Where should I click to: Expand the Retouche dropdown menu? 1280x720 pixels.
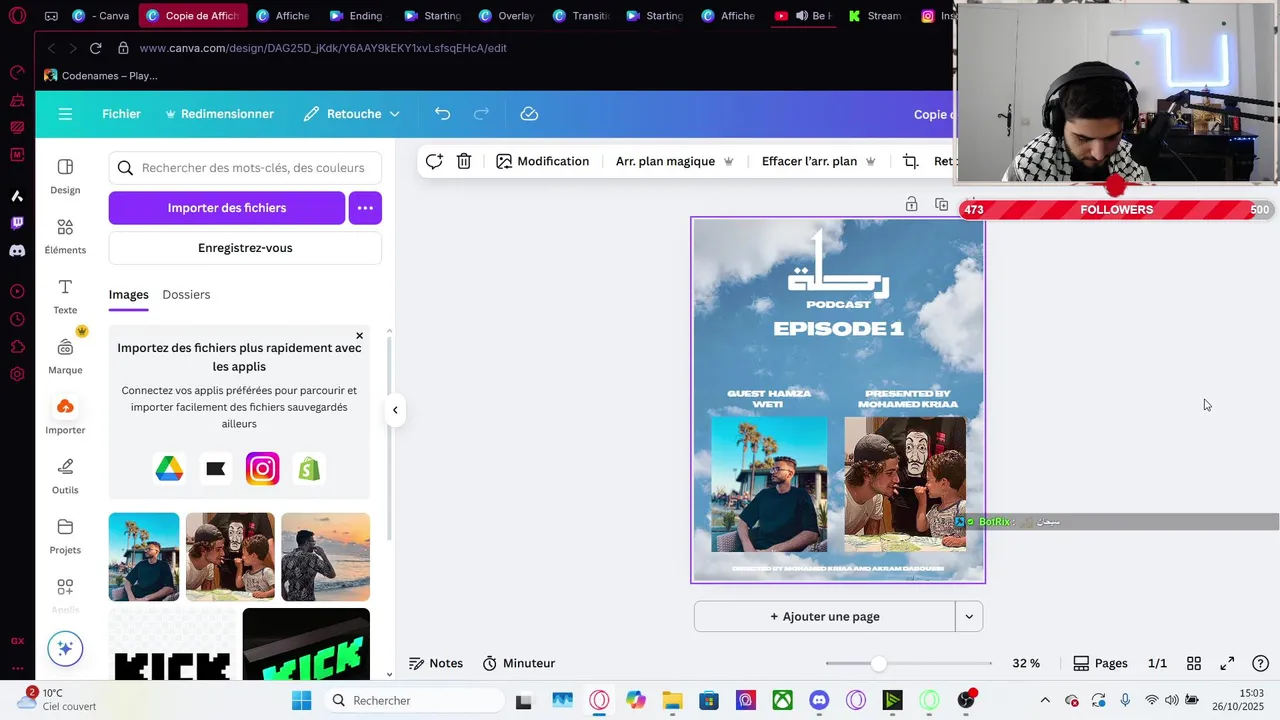coord(394,114)
